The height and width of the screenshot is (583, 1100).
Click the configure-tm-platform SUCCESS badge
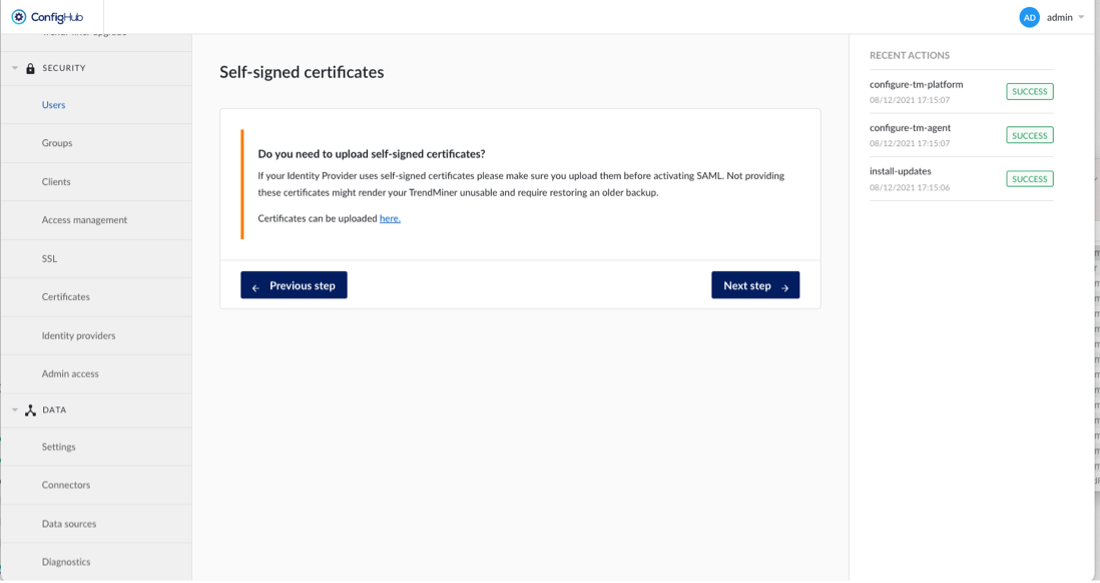(1029, 91)
